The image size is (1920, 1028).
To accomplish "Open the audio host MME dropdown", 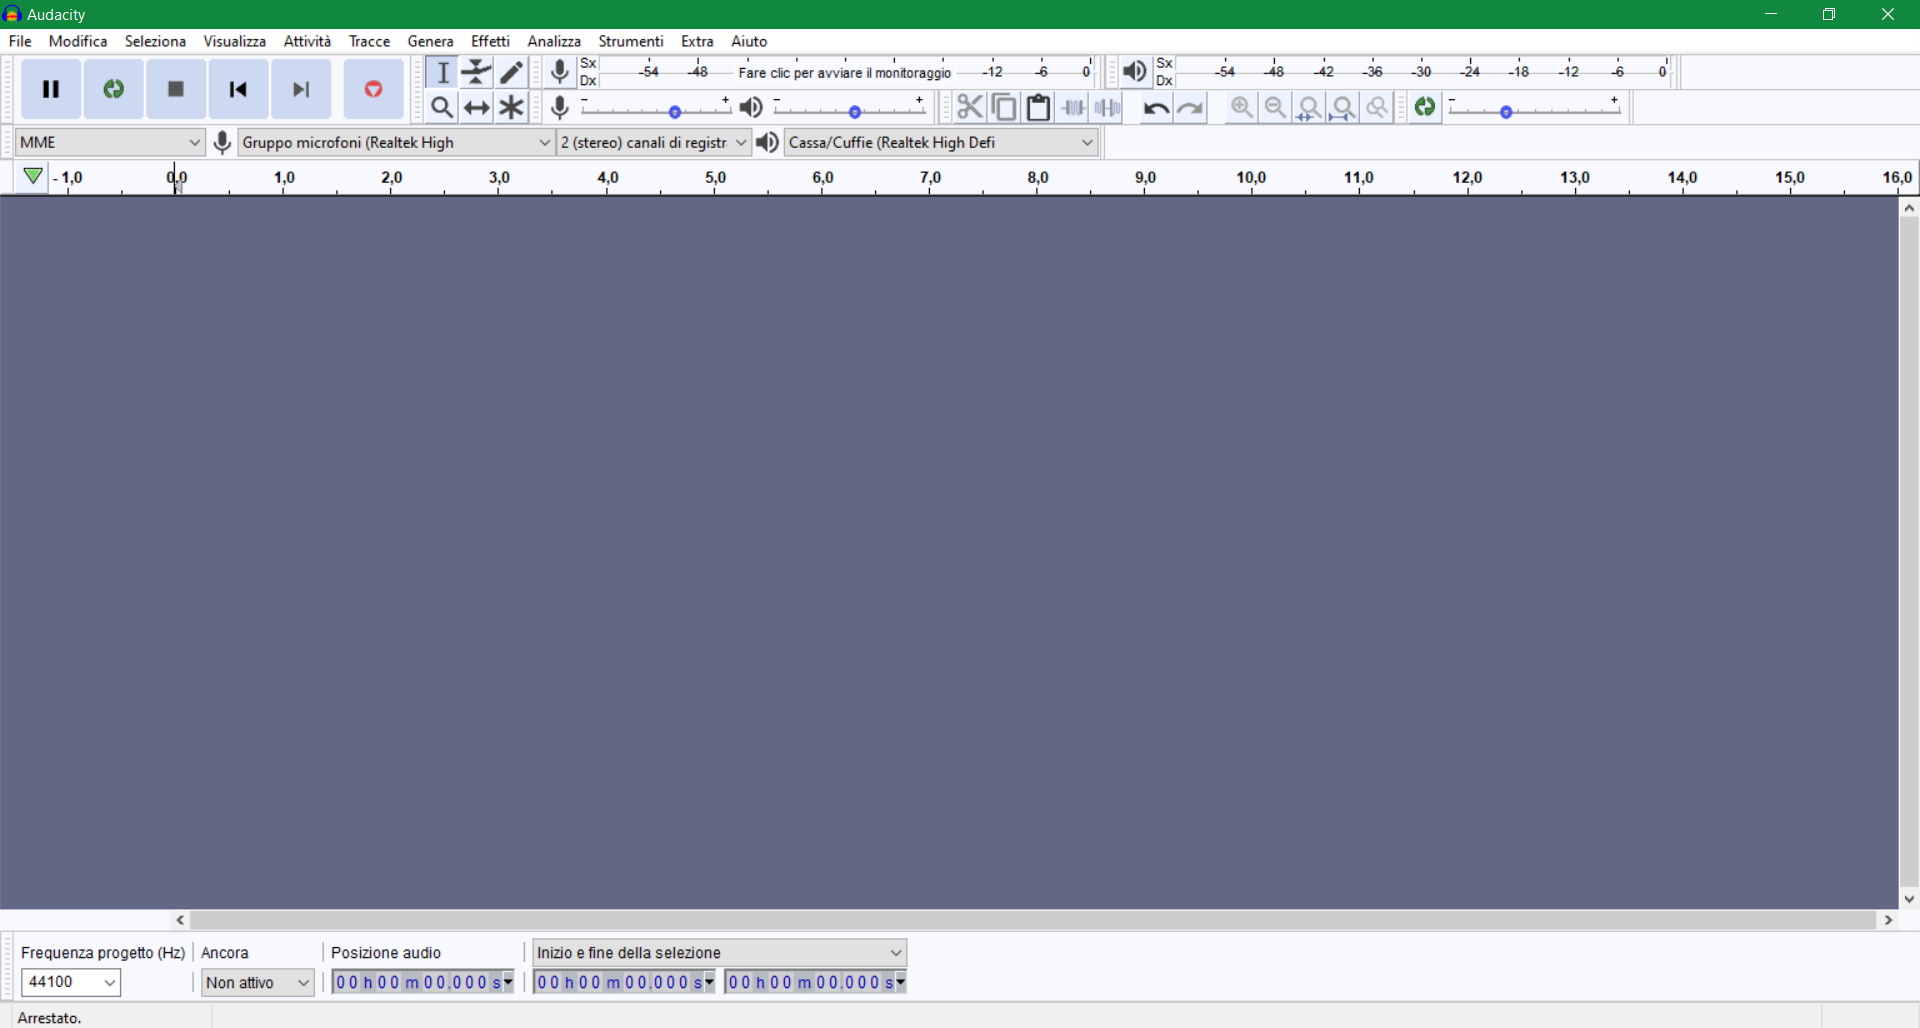I will pos(110,142).
